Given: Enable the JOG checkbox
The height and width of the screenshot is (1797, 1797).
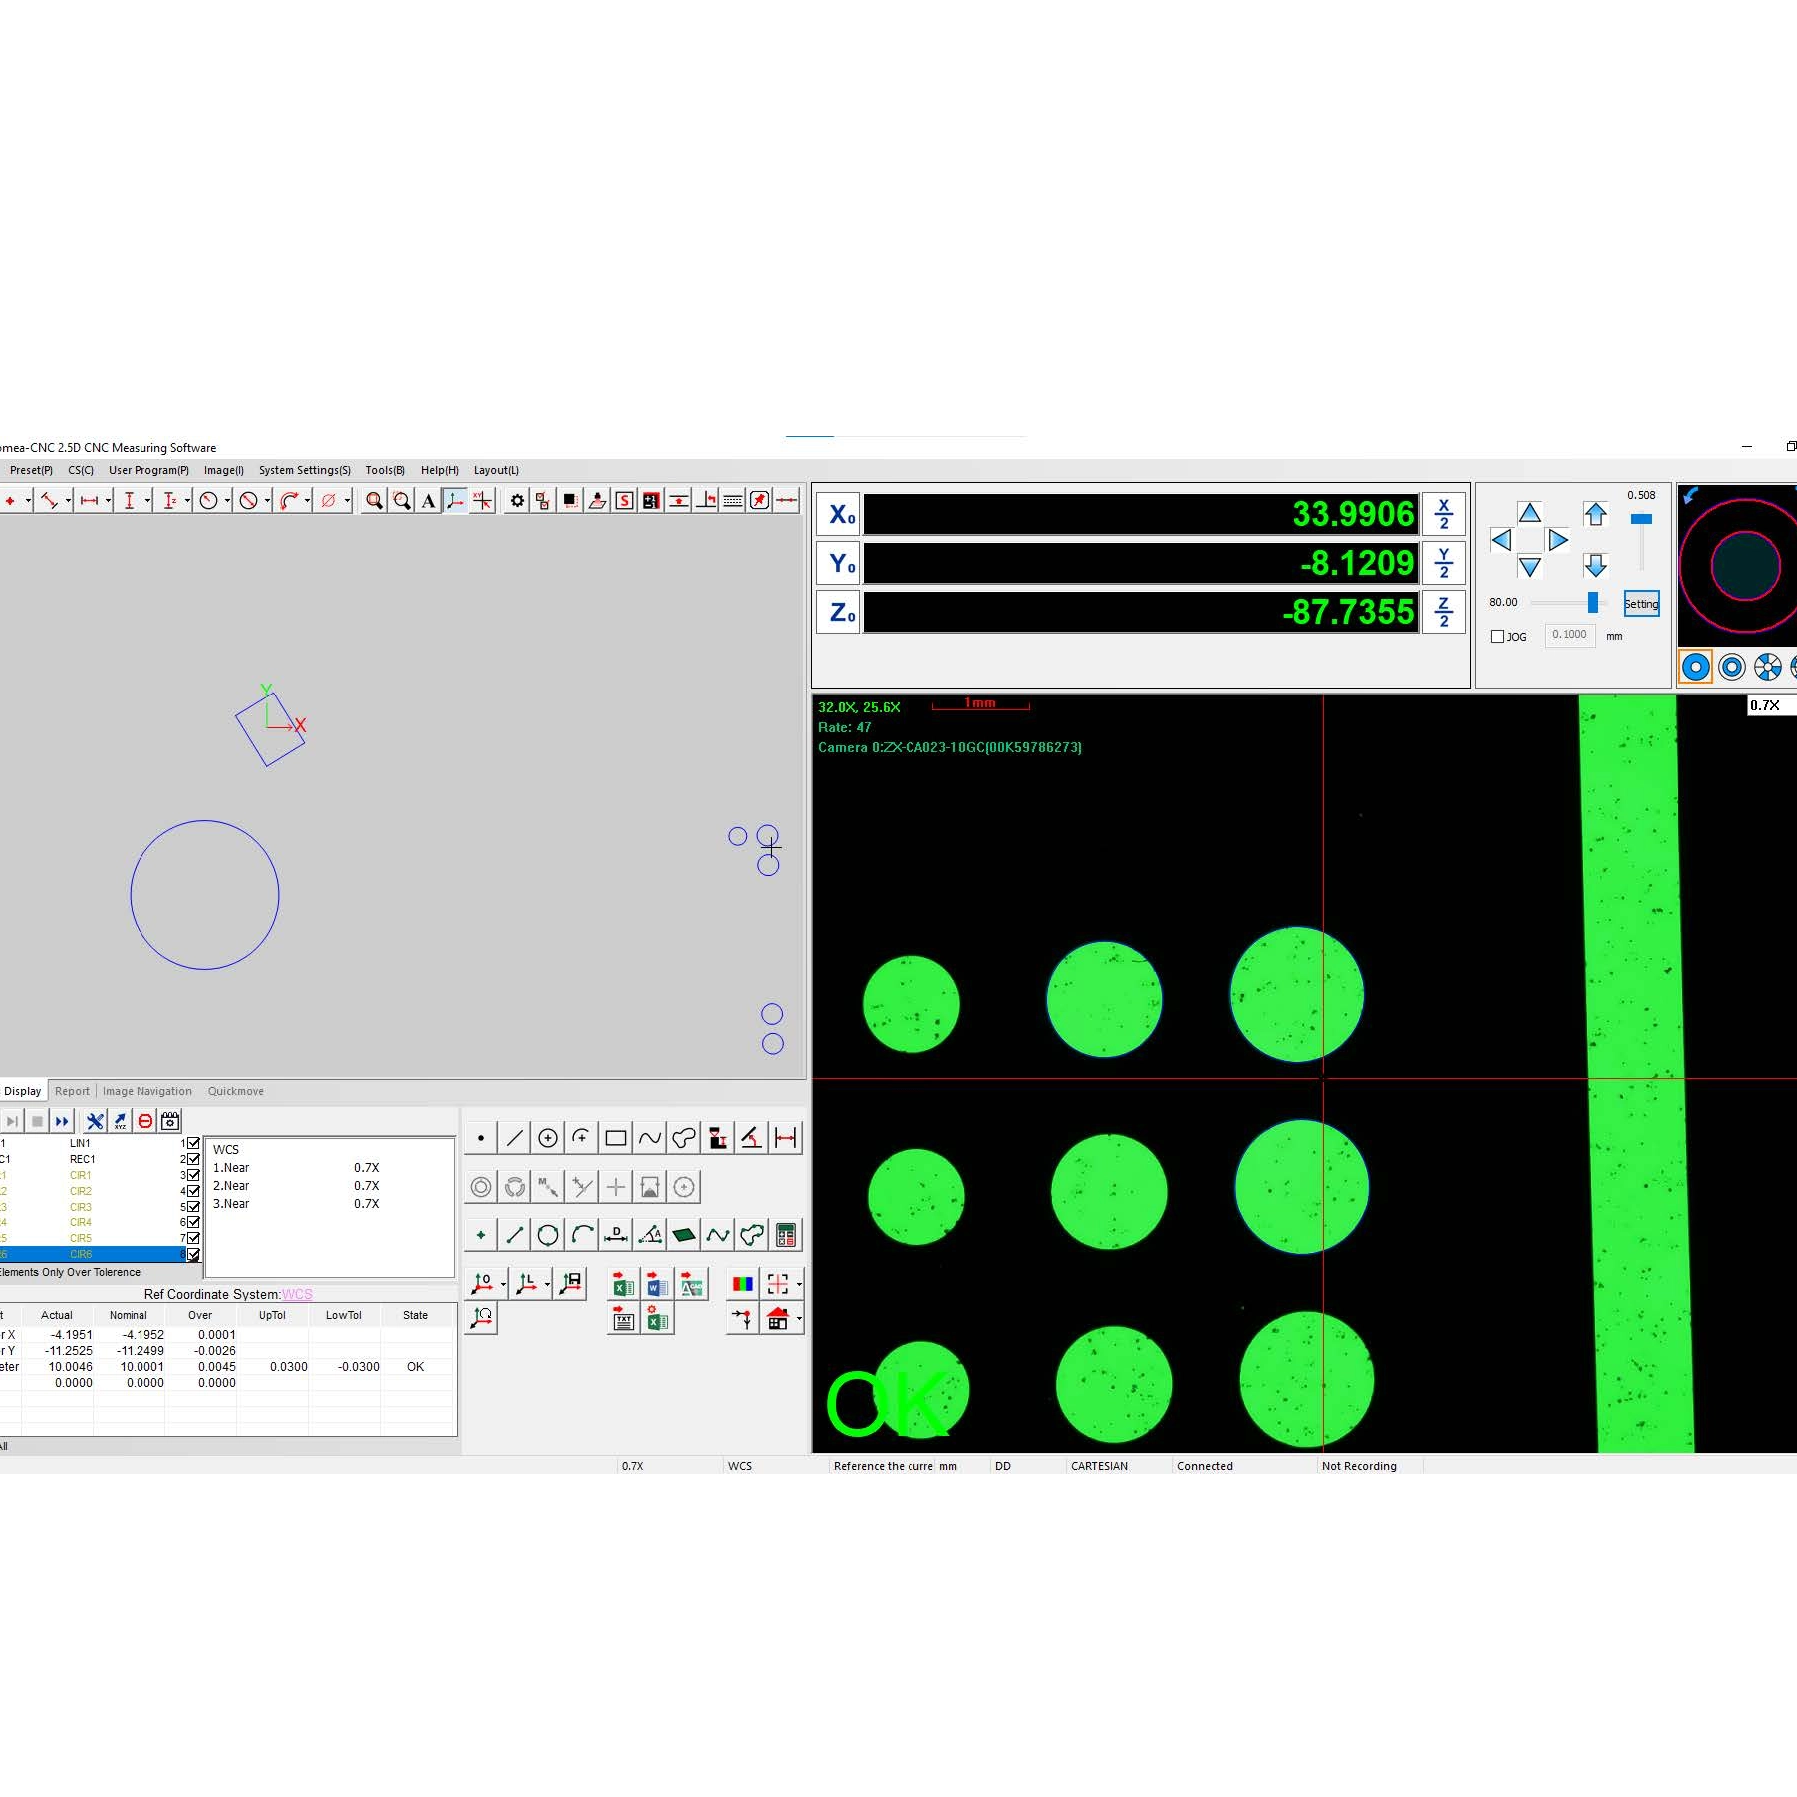Looking at the screenshot, I should pos(1497,637).
